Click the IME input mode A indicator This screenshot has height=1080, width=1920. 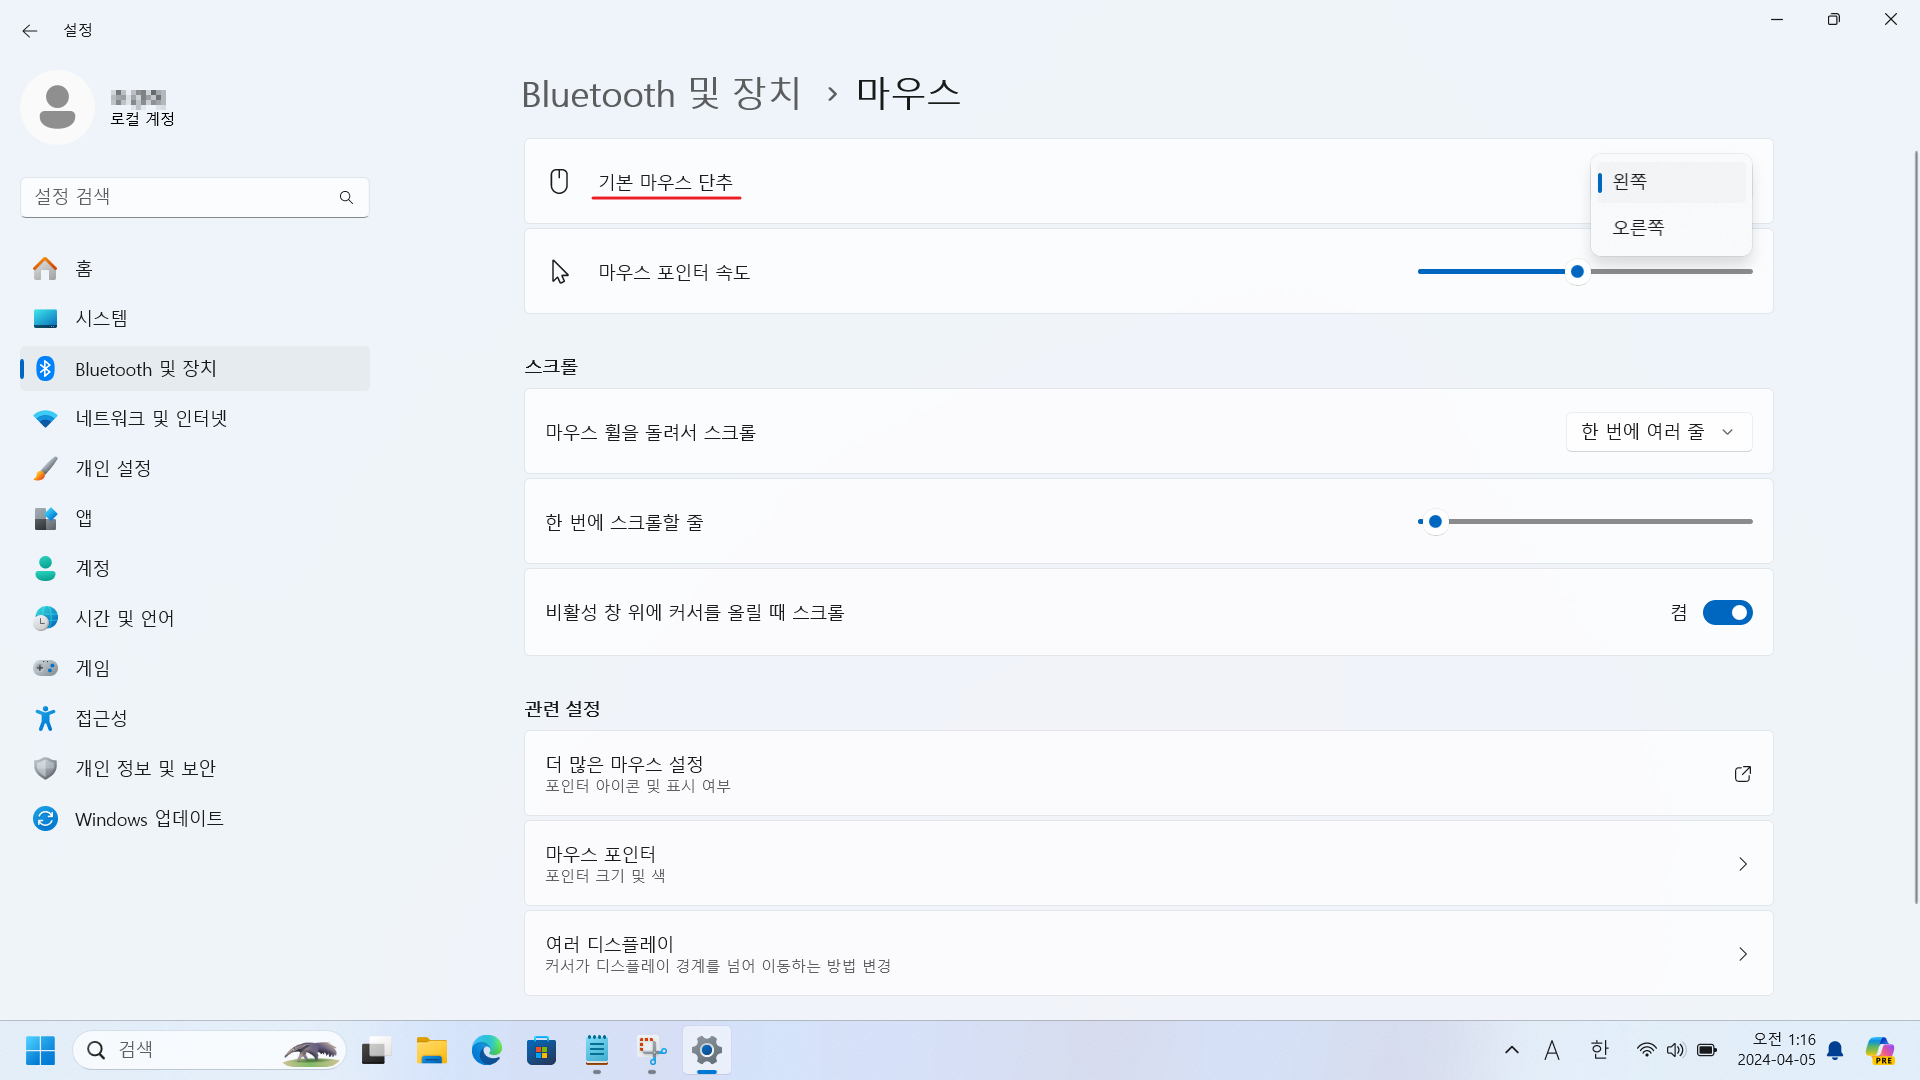coord(1552,1050)
